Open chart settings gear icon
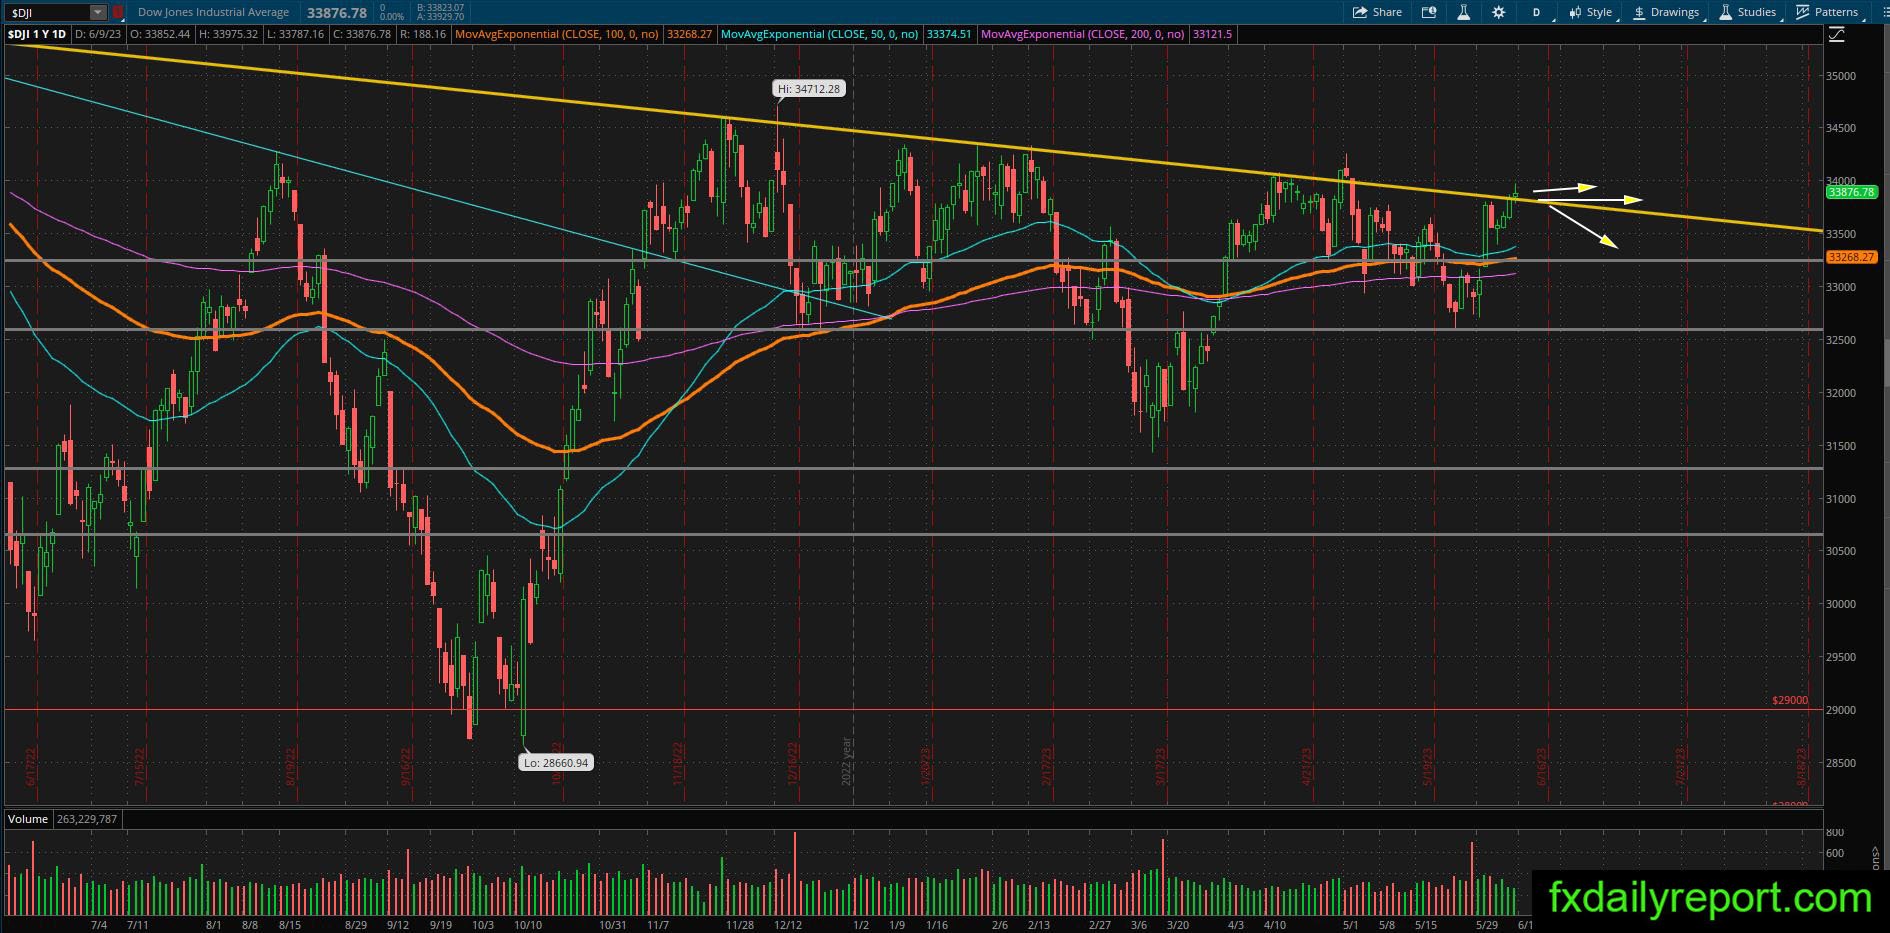Viewport: 1890px width, 933px height. 1498,12
